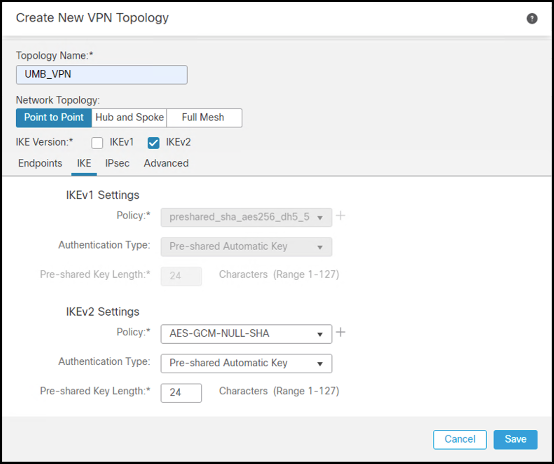Select the IKE tab
Screen dimensions: 554x464
click(x=84, y=164)
